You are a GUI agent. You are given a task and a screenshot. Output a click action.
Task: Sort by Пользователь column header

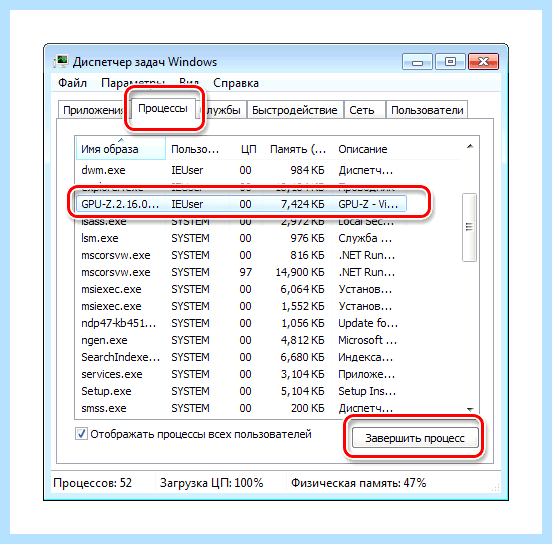point(197,149)
